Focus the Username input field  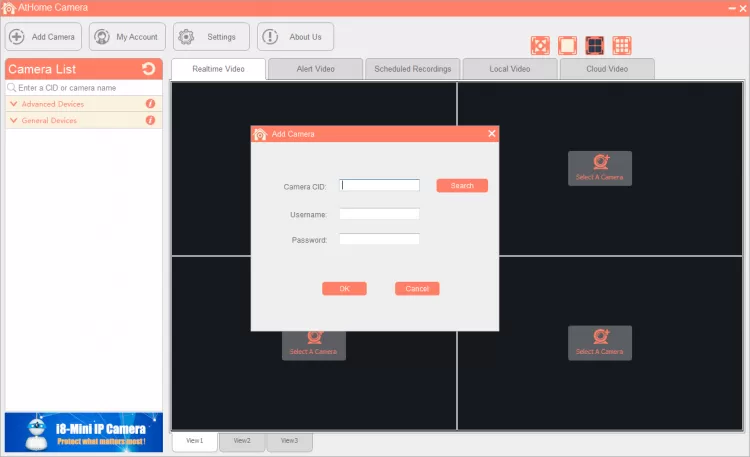click(379, 214)
